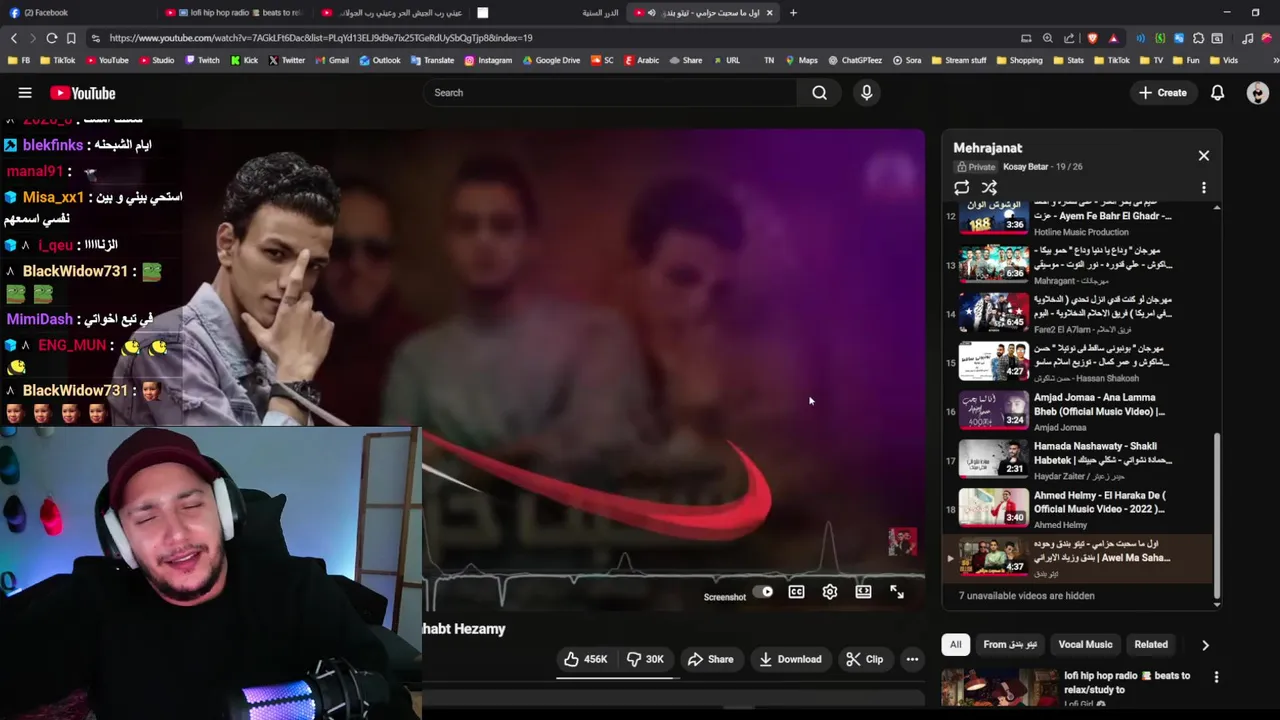Click Brave Shields lion icon
This screenshot has width=1280, height=720.
point(1092,38)
